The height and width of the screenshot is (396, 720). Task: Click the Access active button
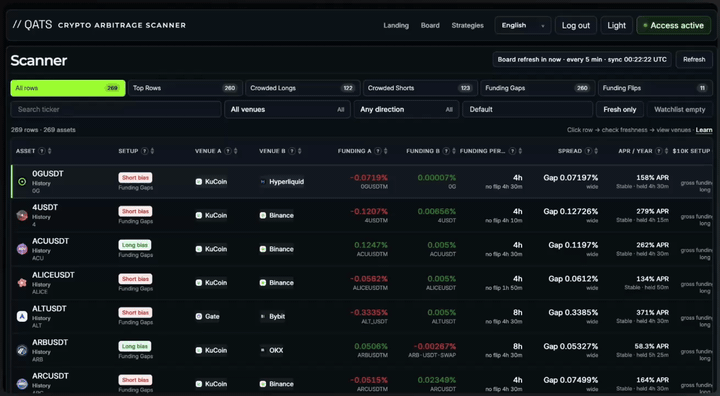(x=674, y=25)
